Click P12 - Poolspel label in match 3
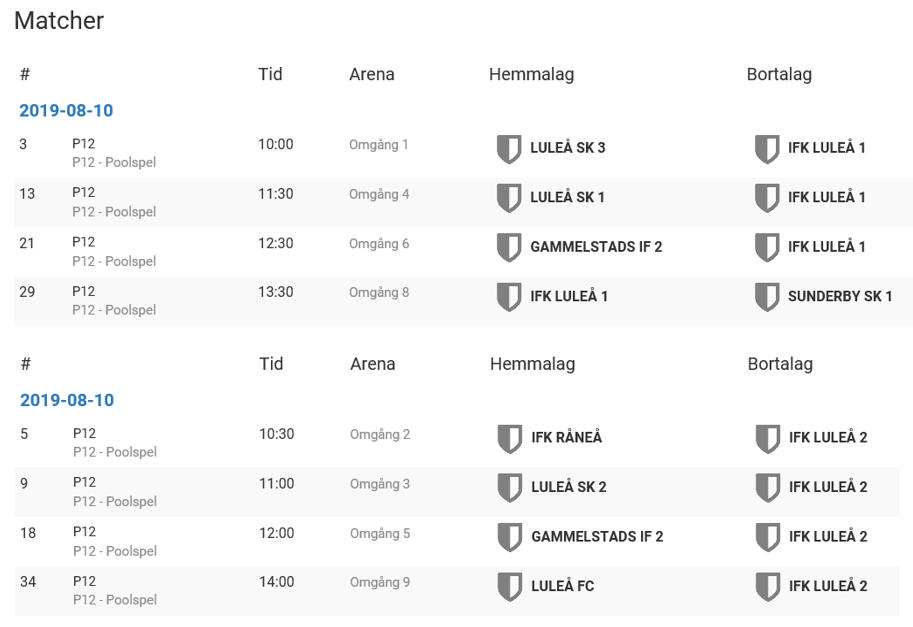 coord(114,162)
